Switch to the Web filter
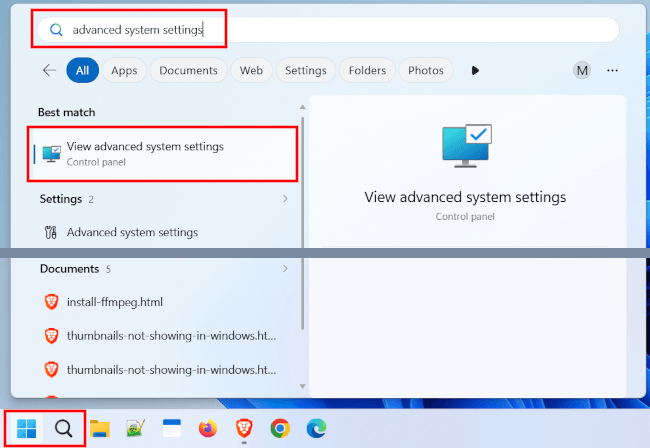The width and height of the screenshot is (650, 448). 251,70
